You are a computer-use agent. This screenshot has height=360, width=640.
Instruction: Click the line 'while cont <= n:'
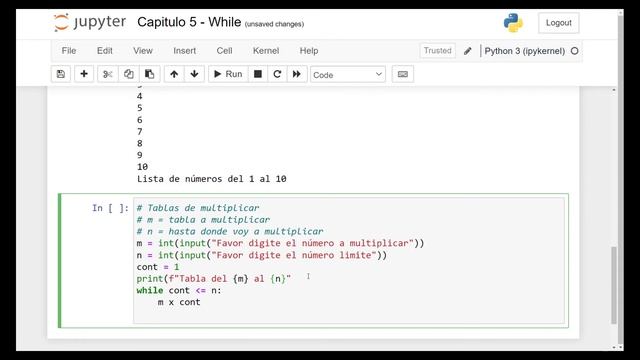pos(179,290)
